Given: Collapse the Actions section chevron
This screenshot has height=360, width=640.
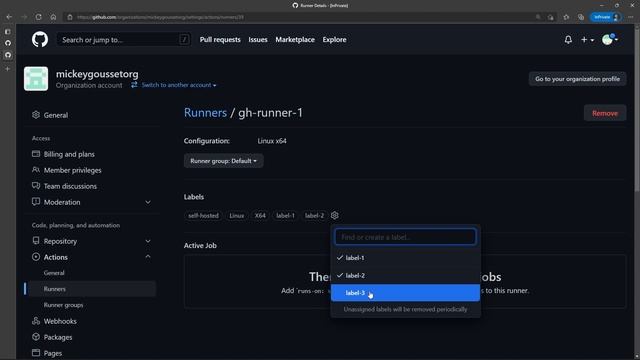Looking at the screenshot, I should [x=148, y=257].
